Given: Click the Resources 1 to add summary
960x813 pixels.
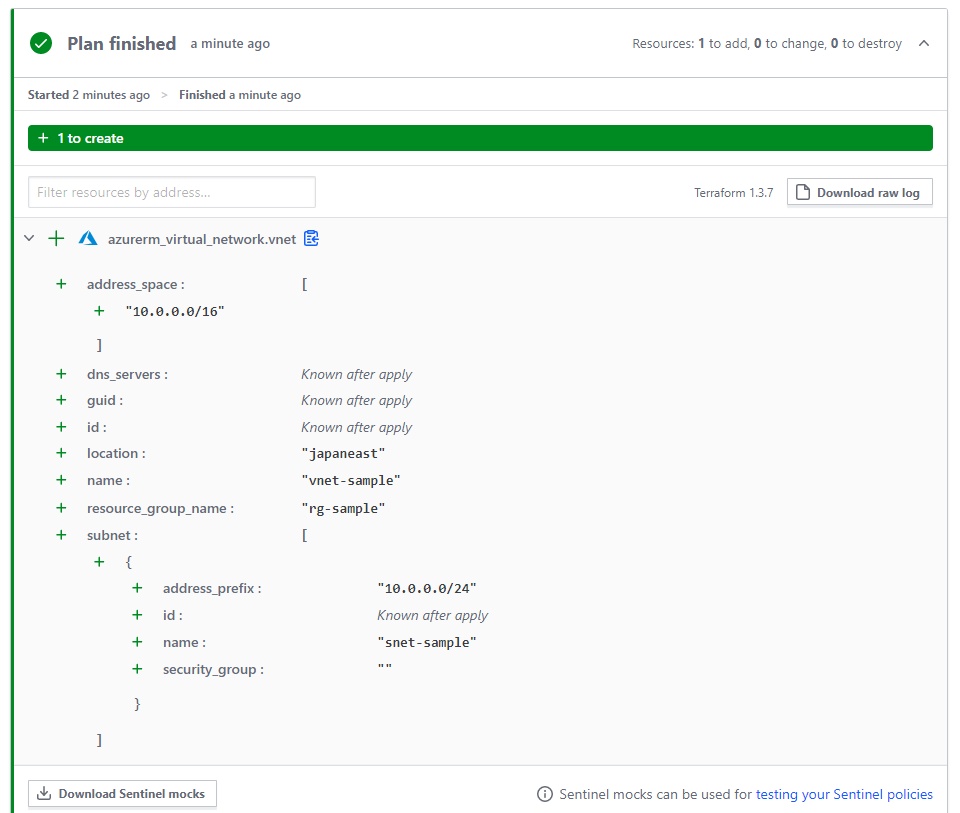Looking at the screenshot, I should pyautogui.click(x=767, y=43).
